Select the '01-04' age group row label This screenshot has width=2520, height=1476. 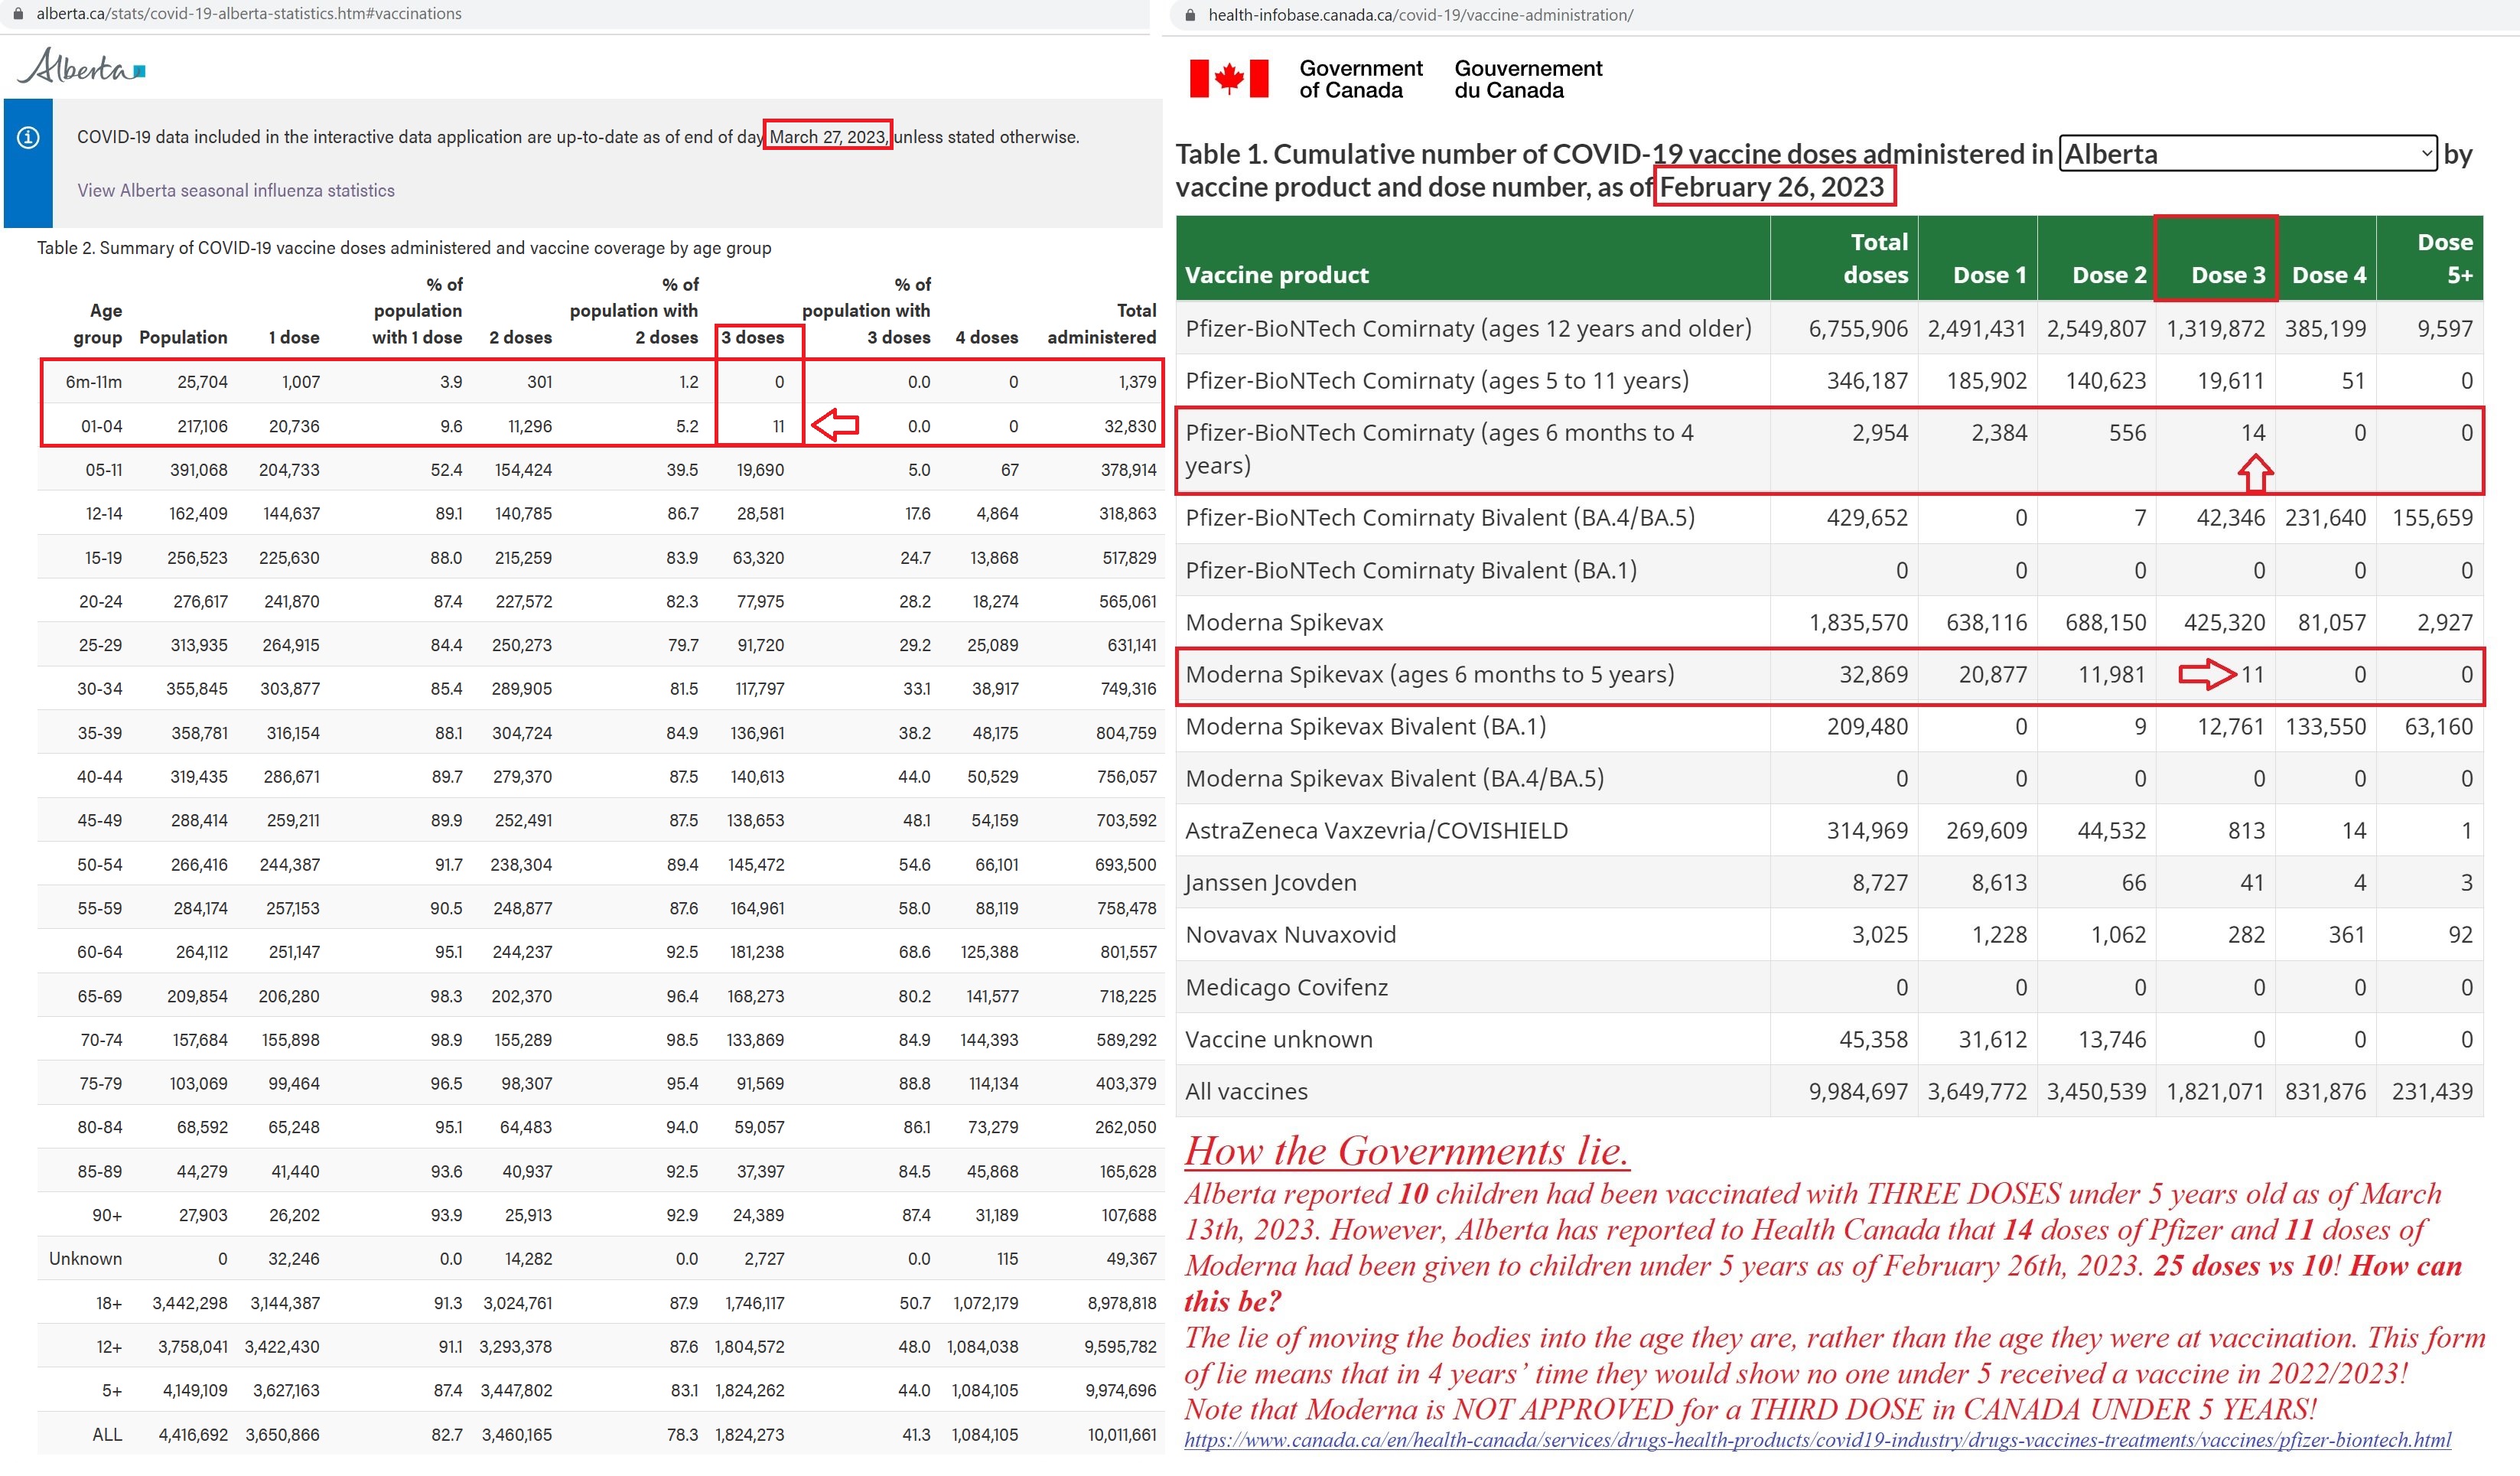(102, 426)
